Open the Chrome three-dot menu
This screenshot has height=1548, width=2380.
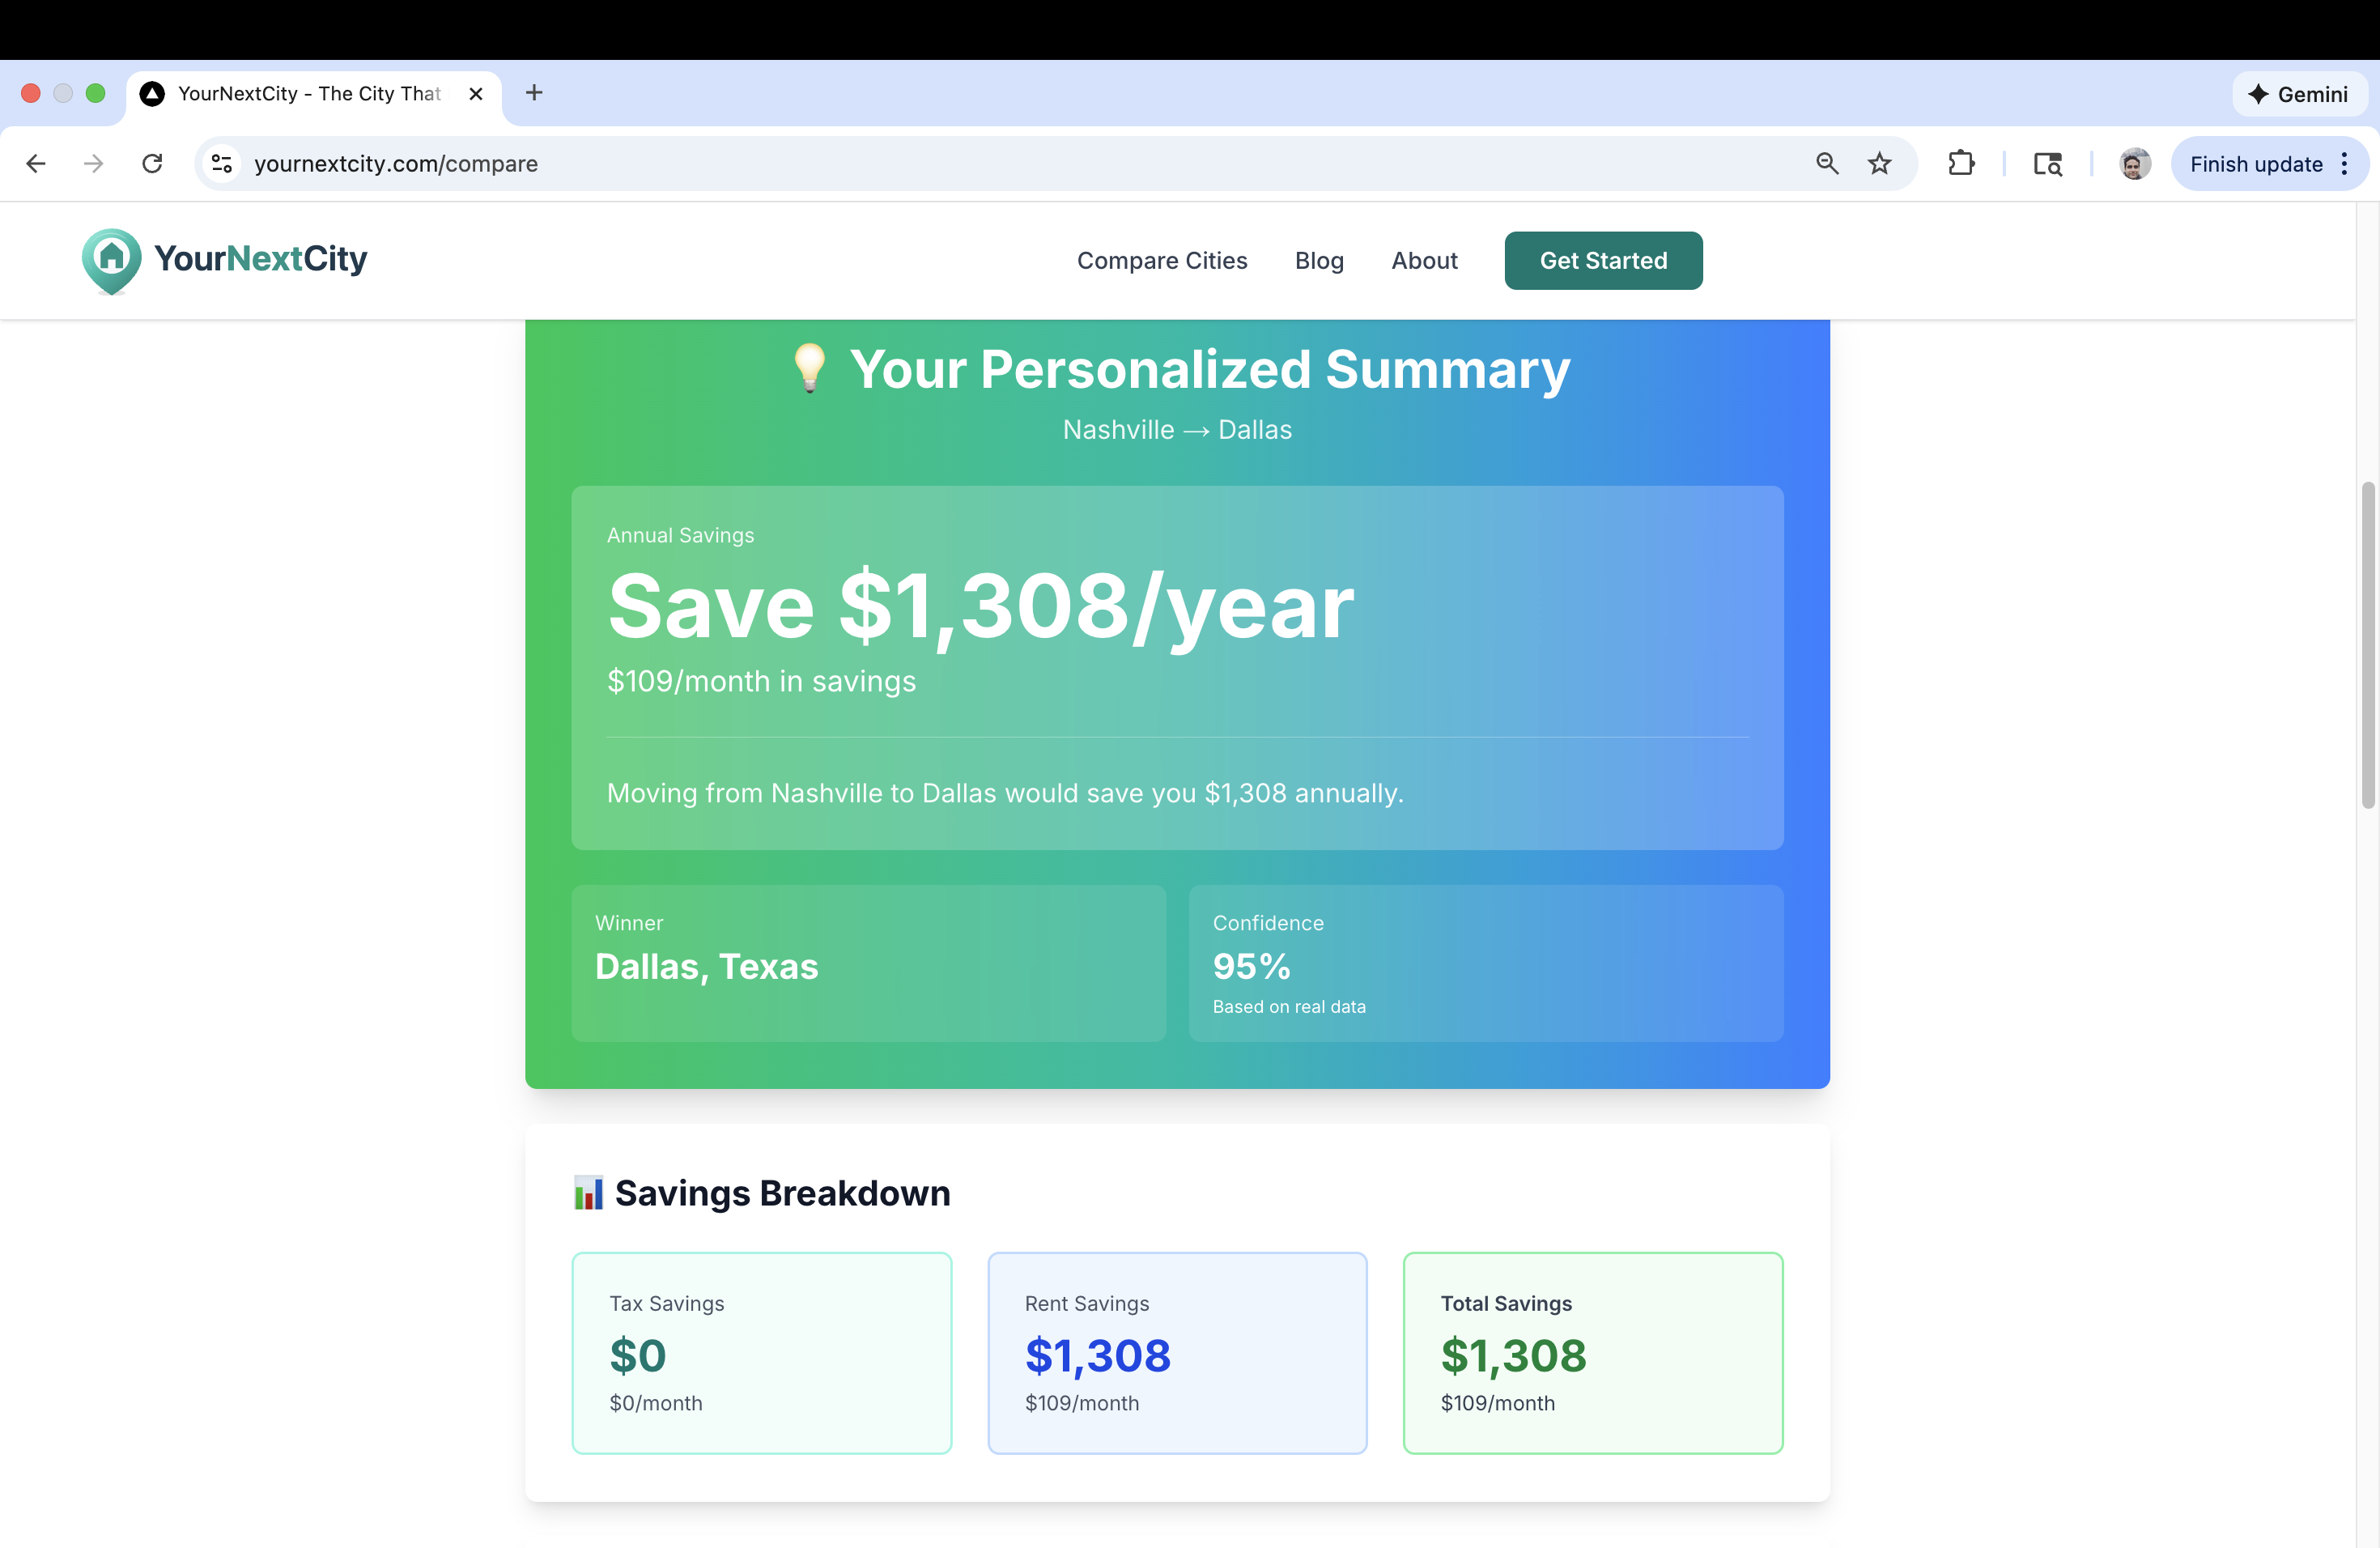coord(2345,163)
